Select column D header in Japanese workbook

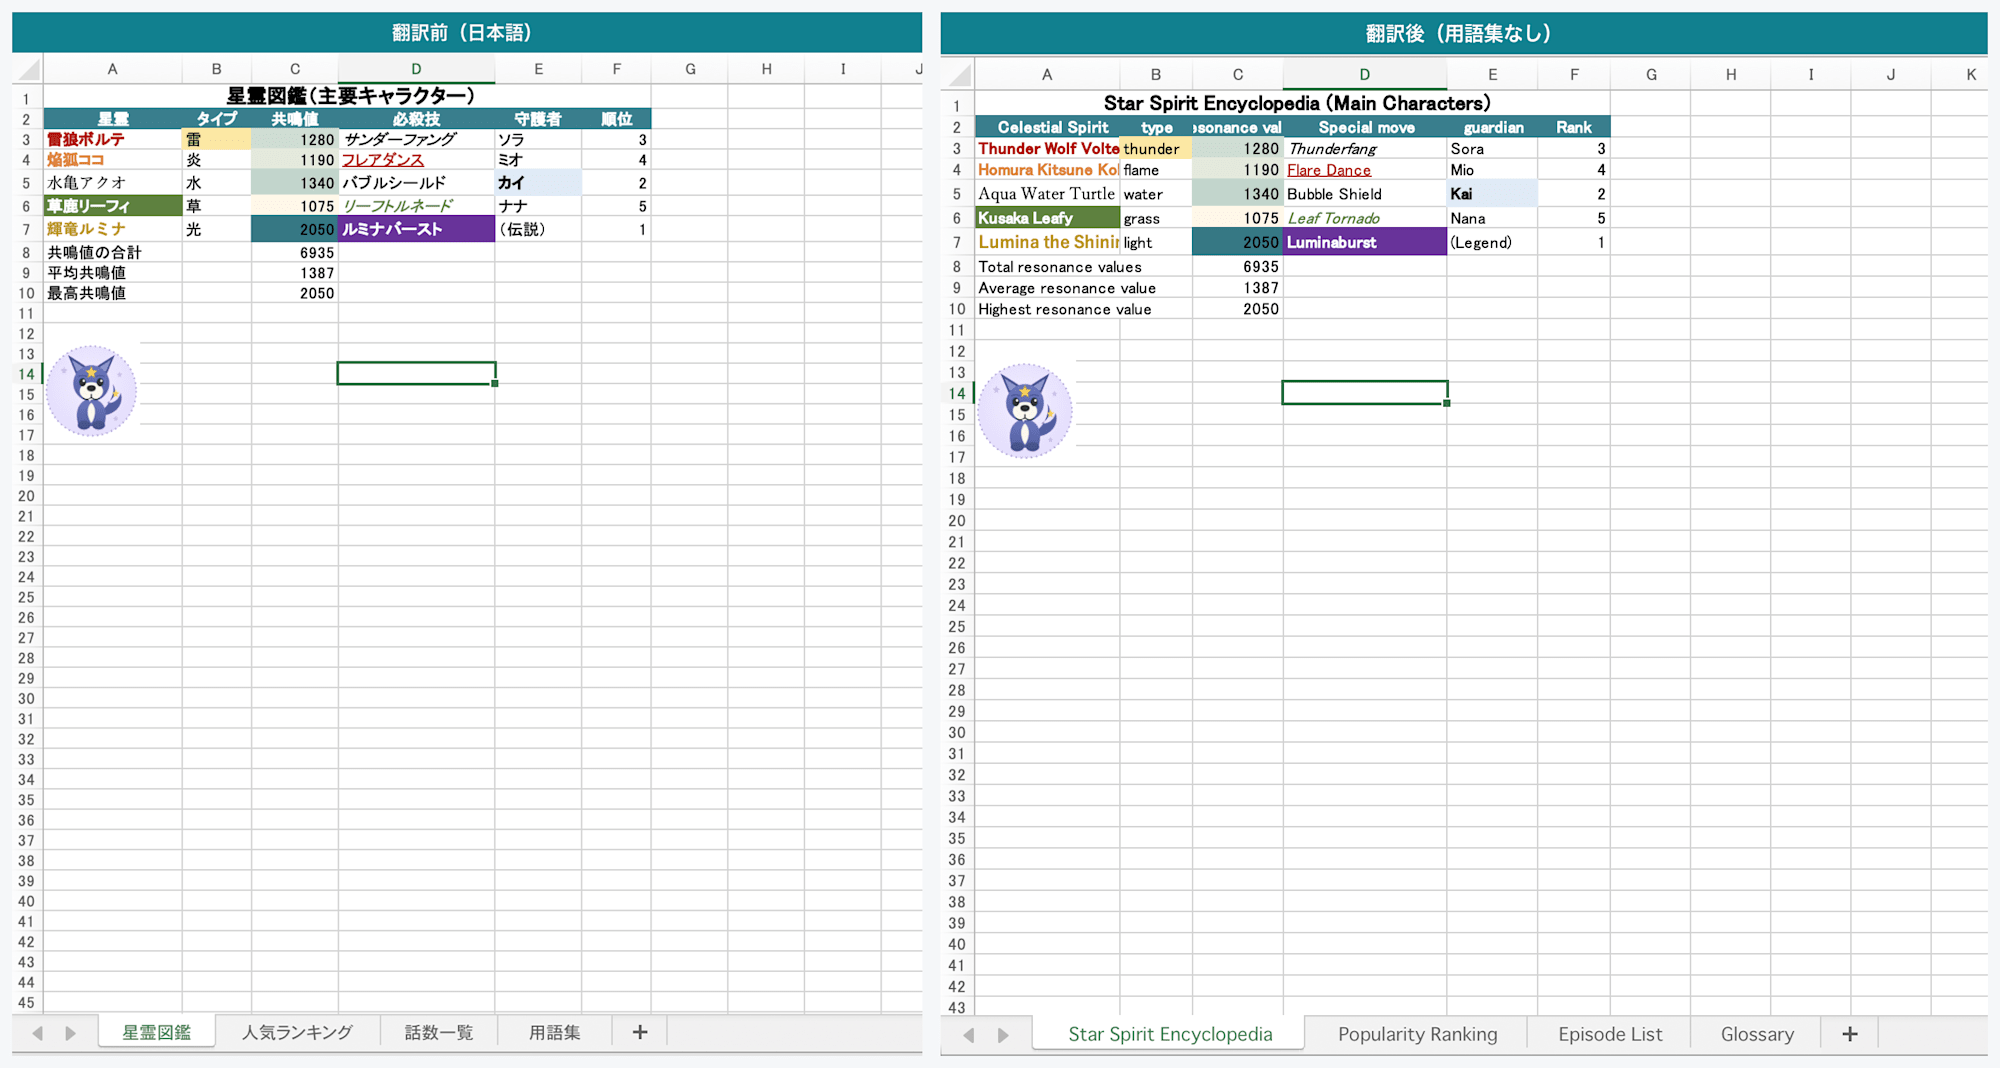(x=416, y=69)
